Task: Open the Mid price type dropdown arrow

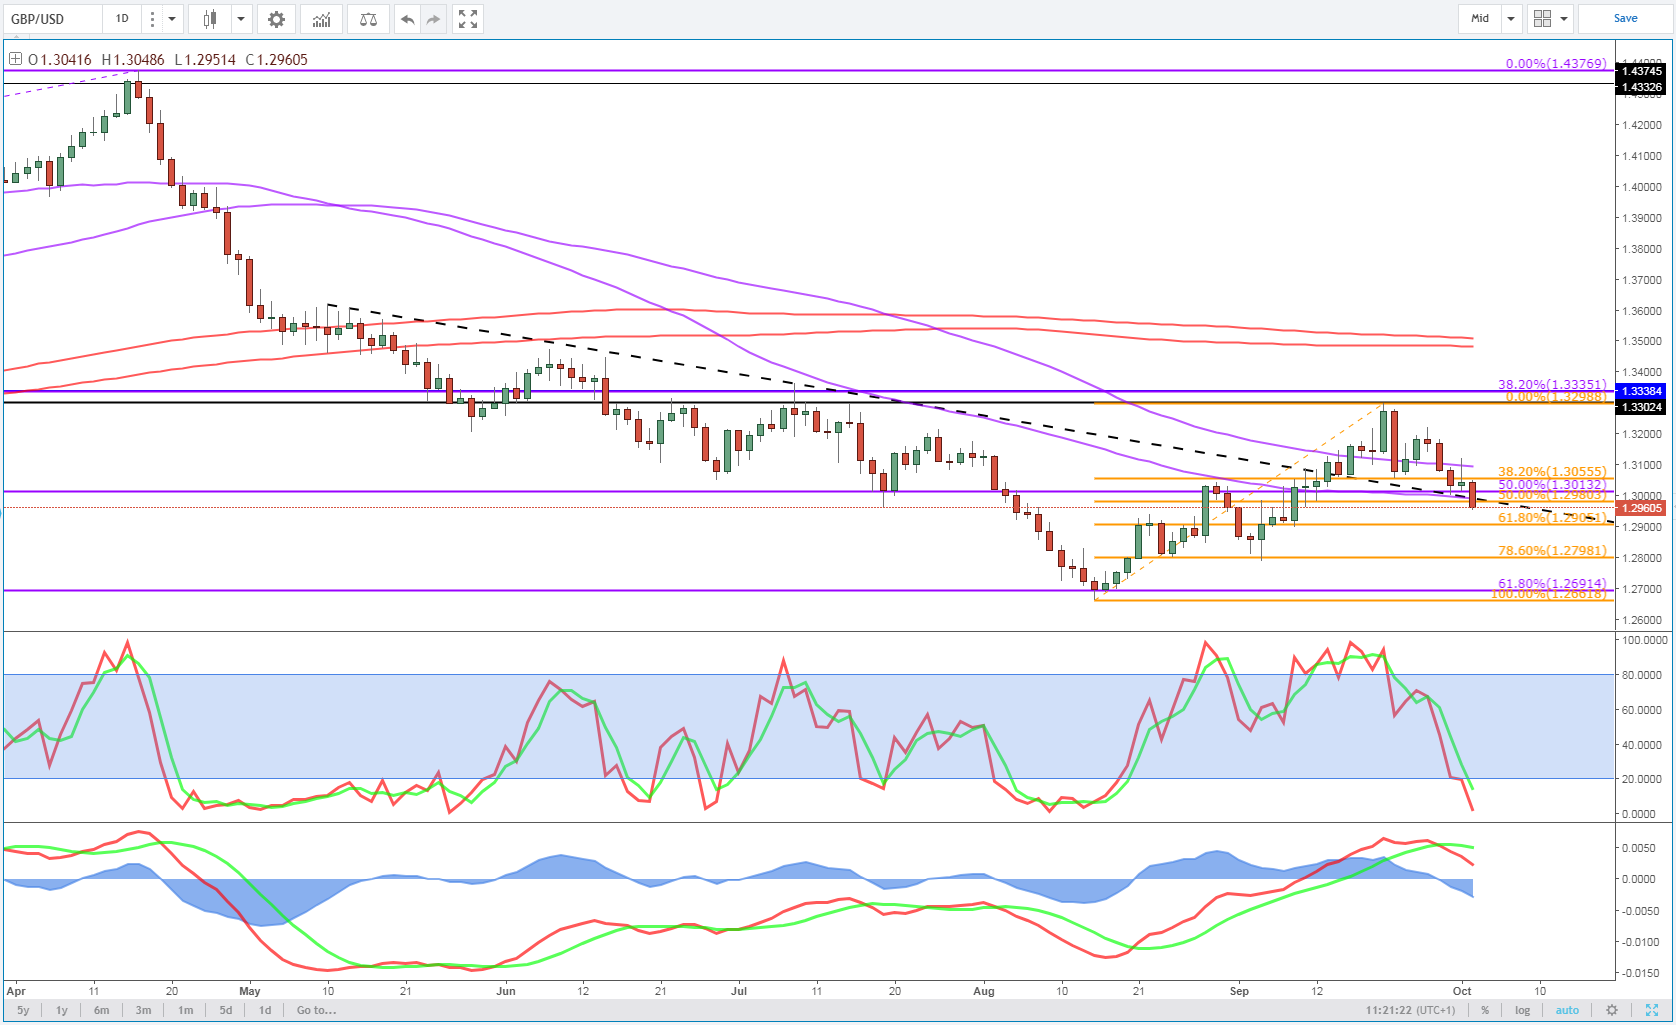Action: coord(1511,19)
